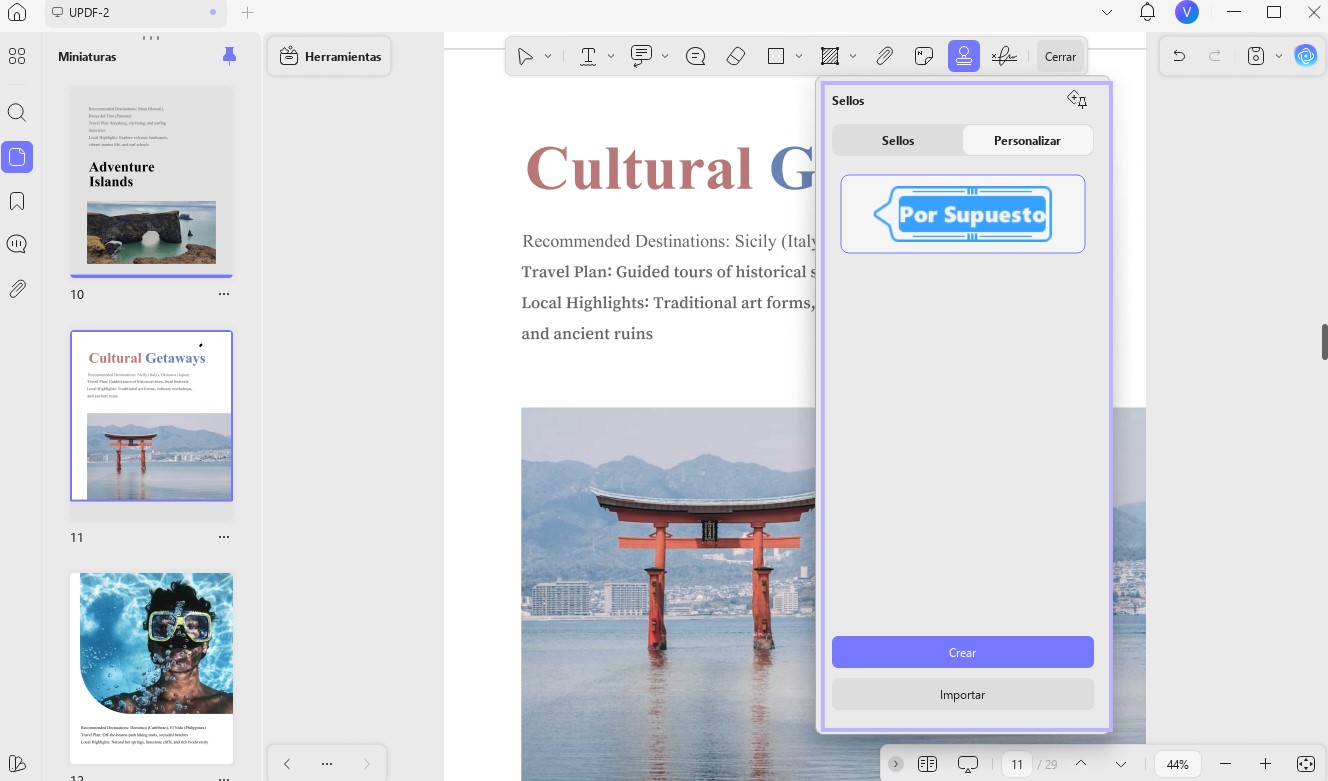
Task: Go to previous view in thumbnail footer
Action: pyautogui.click(x=287, y=764)
